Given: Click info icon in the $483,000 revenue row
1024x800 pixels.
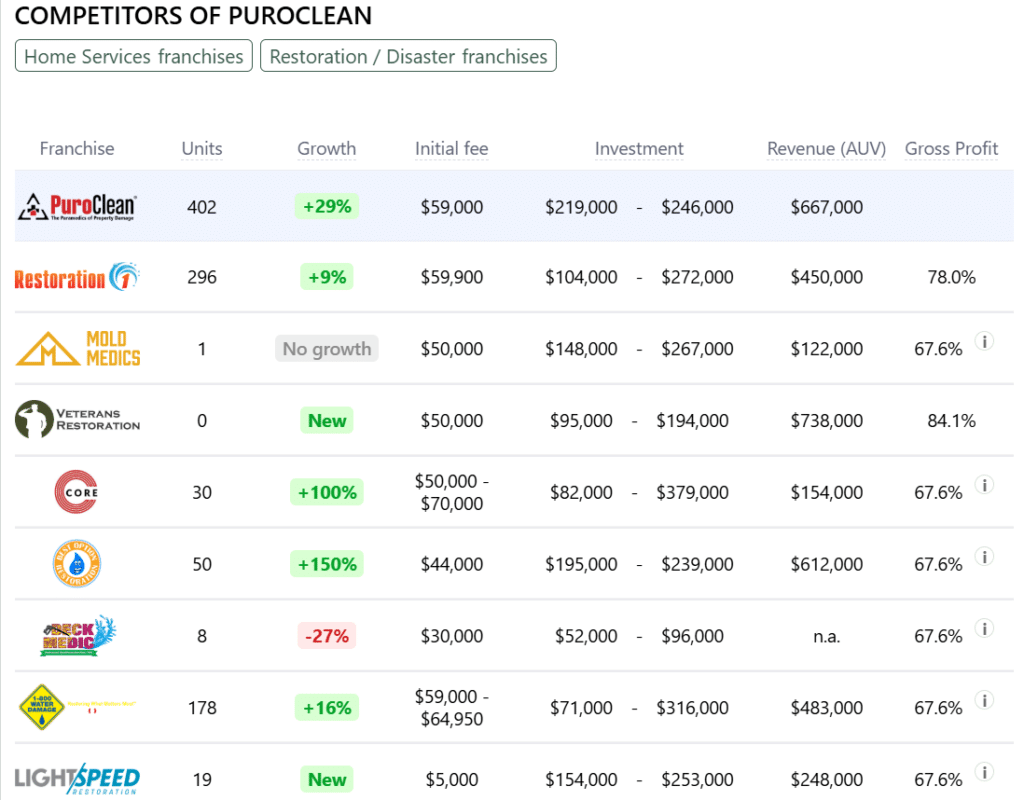Looking at the screenshot, I should click(984, 700).
